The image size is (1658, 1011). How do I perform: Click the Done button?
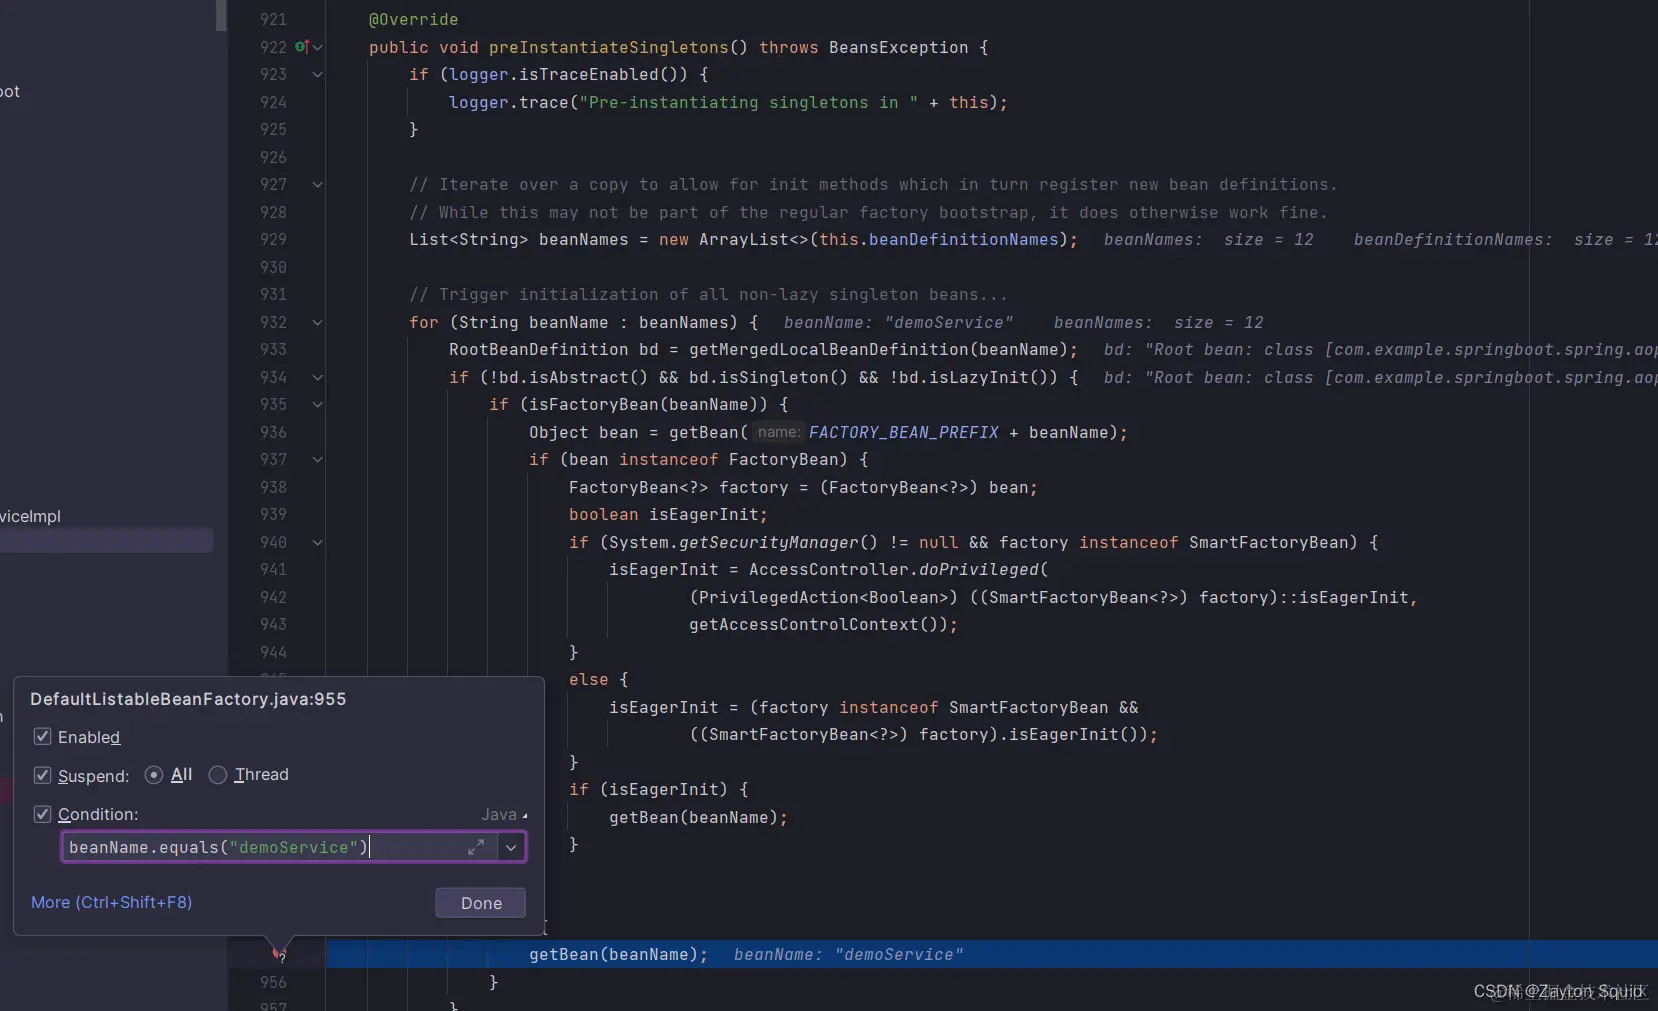[x=481, y=903]
